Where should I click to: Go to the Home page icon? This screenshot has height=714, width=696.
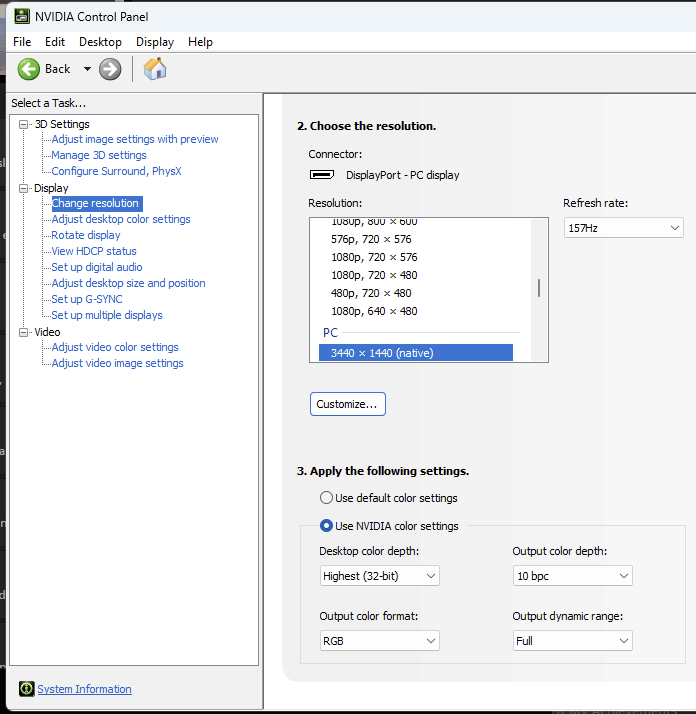155,69
